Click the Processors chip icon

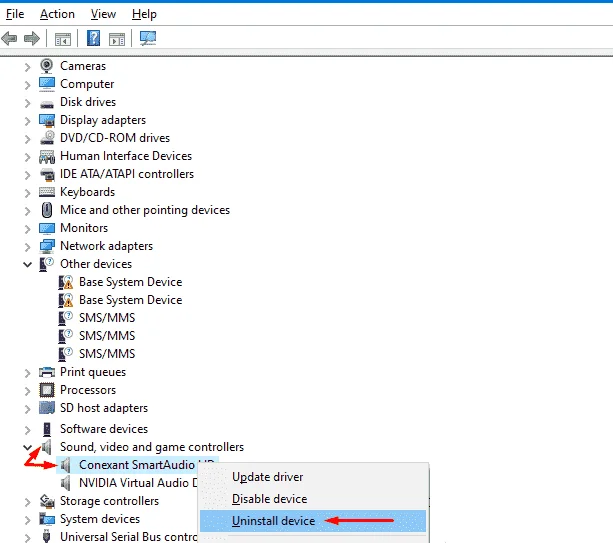pyautogui.click(x=47, y=390)
